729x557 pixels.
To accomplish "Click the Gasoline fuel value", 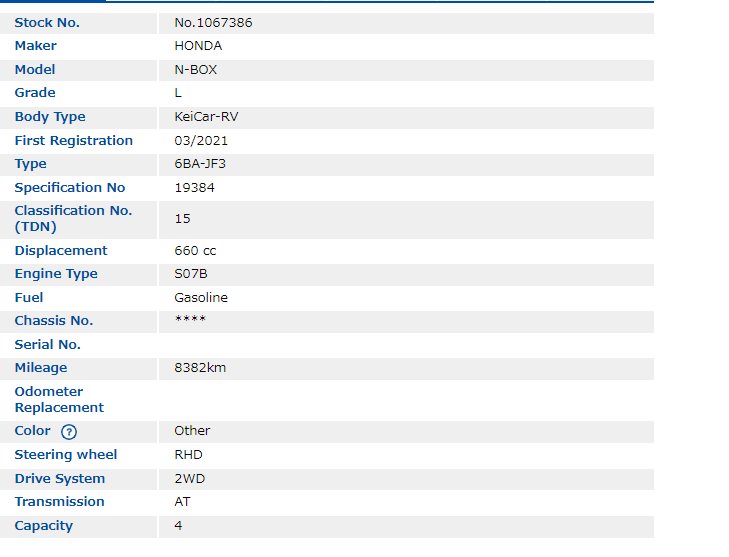I will [x=201, y=298].
